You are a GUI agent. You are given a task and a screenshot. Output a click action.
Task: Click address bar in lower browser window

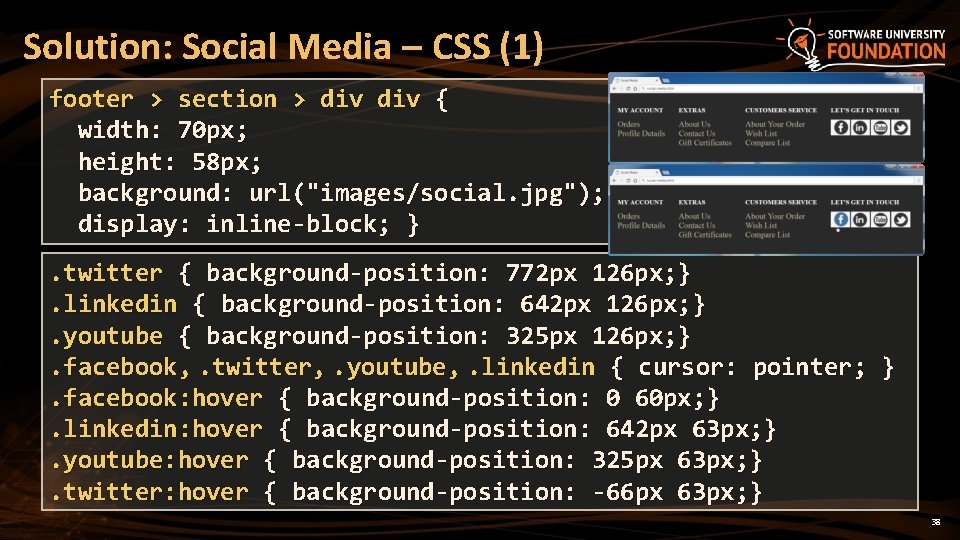click(x=776, y=181)
